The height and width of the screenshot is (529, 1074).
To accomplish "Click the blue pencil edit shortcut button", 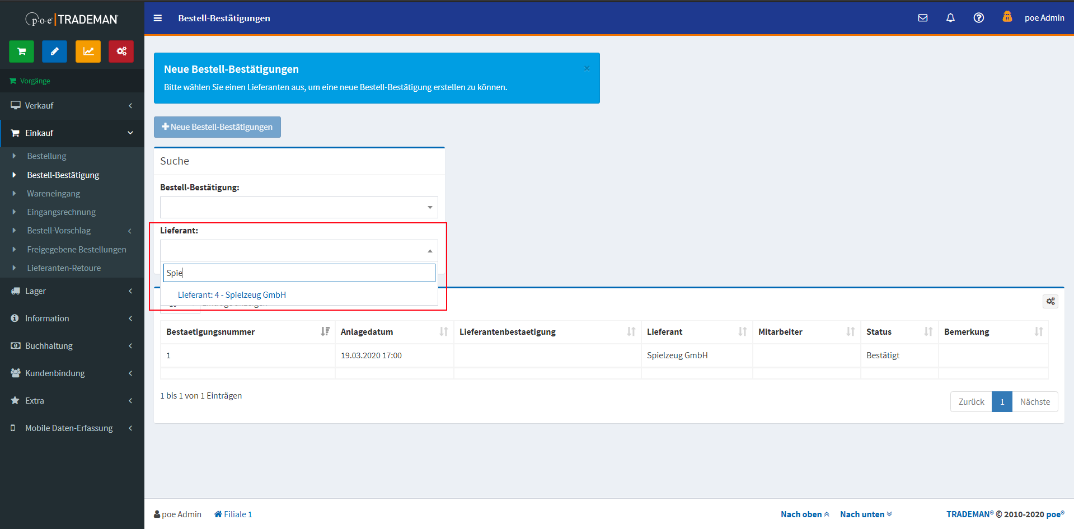I will point(54,51).
